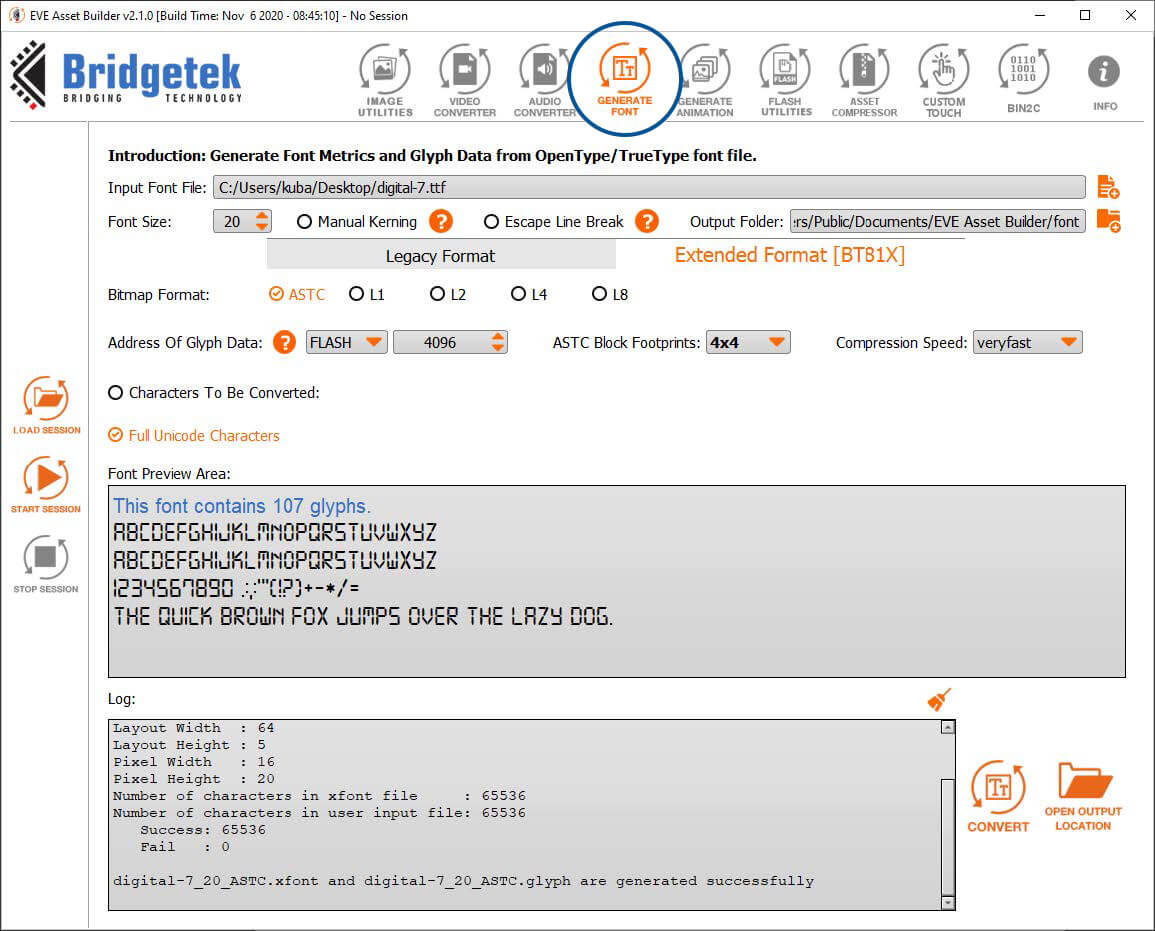This screenshot has height=931, width=1155.
Task: Show help for Manual Kerning
Action: [x=440, y=222]
